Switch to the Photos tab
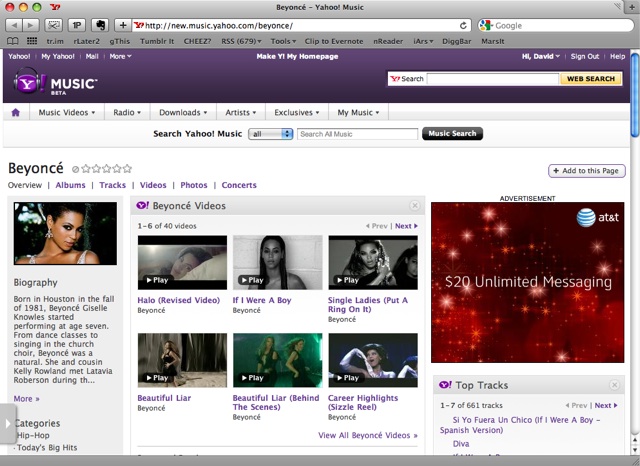 point(194,185)
